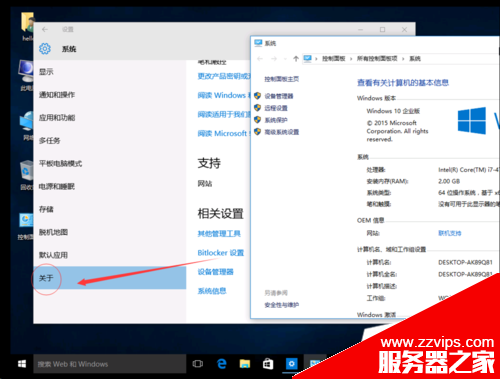The width and height of the screenshot is (500, 379).
Task: Open Start menu button
Action: tap(22, 364)
